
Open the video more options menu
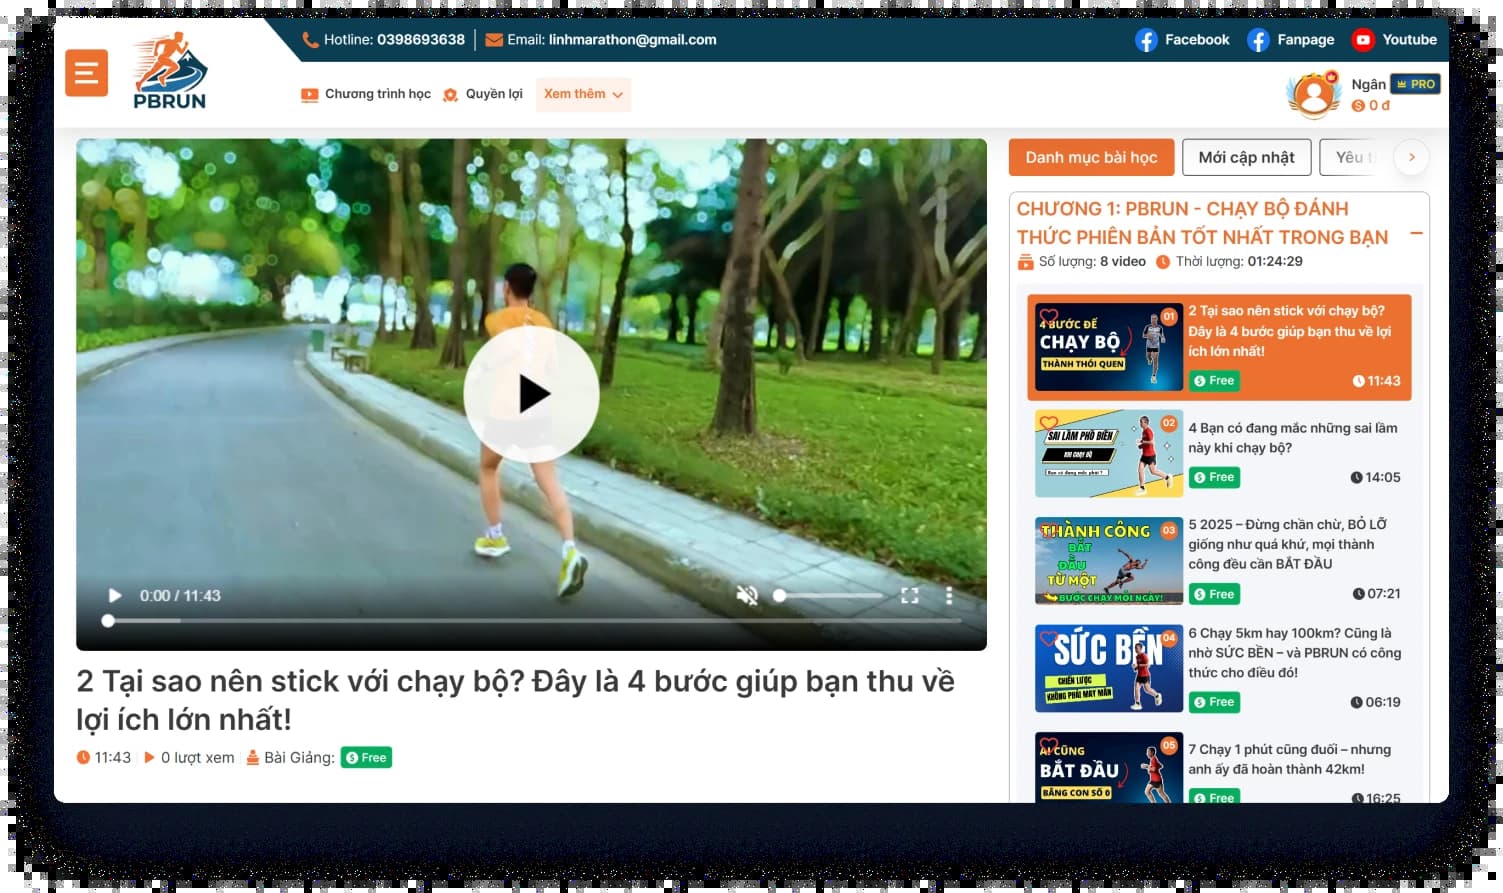click(949, 596)
